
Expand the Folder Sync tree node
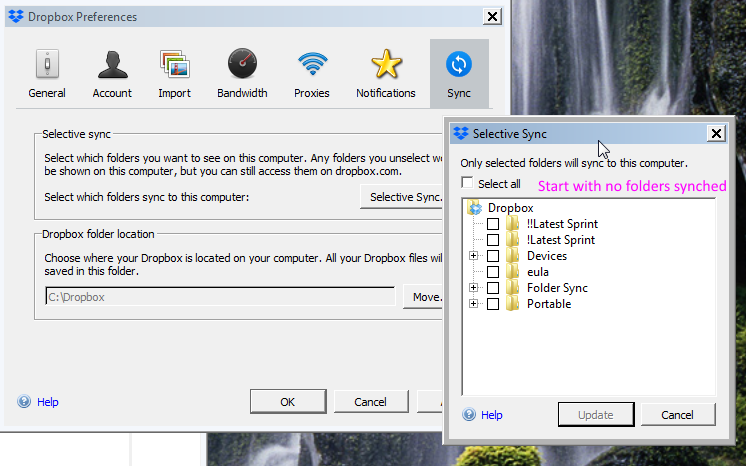(473, 288)
